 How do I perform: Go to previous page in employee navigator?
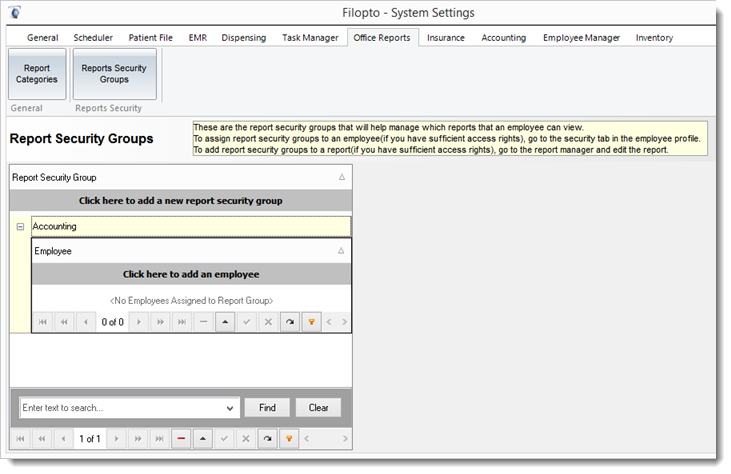point(64,322)
